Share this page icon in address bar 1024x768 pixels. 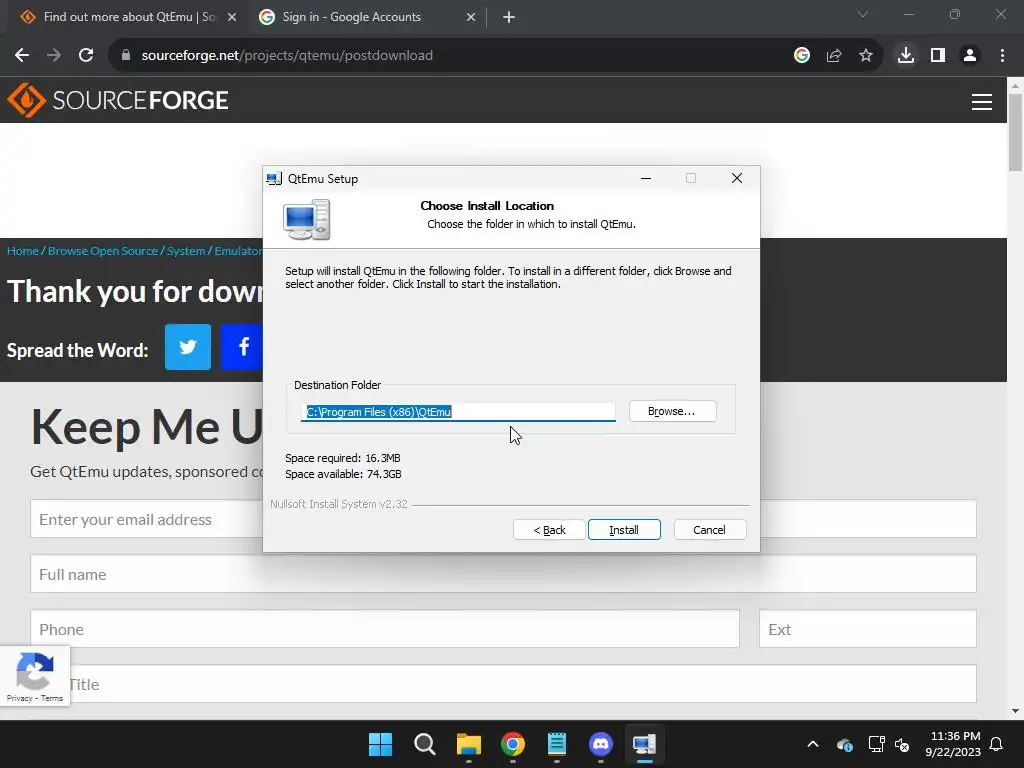[834, 56]
